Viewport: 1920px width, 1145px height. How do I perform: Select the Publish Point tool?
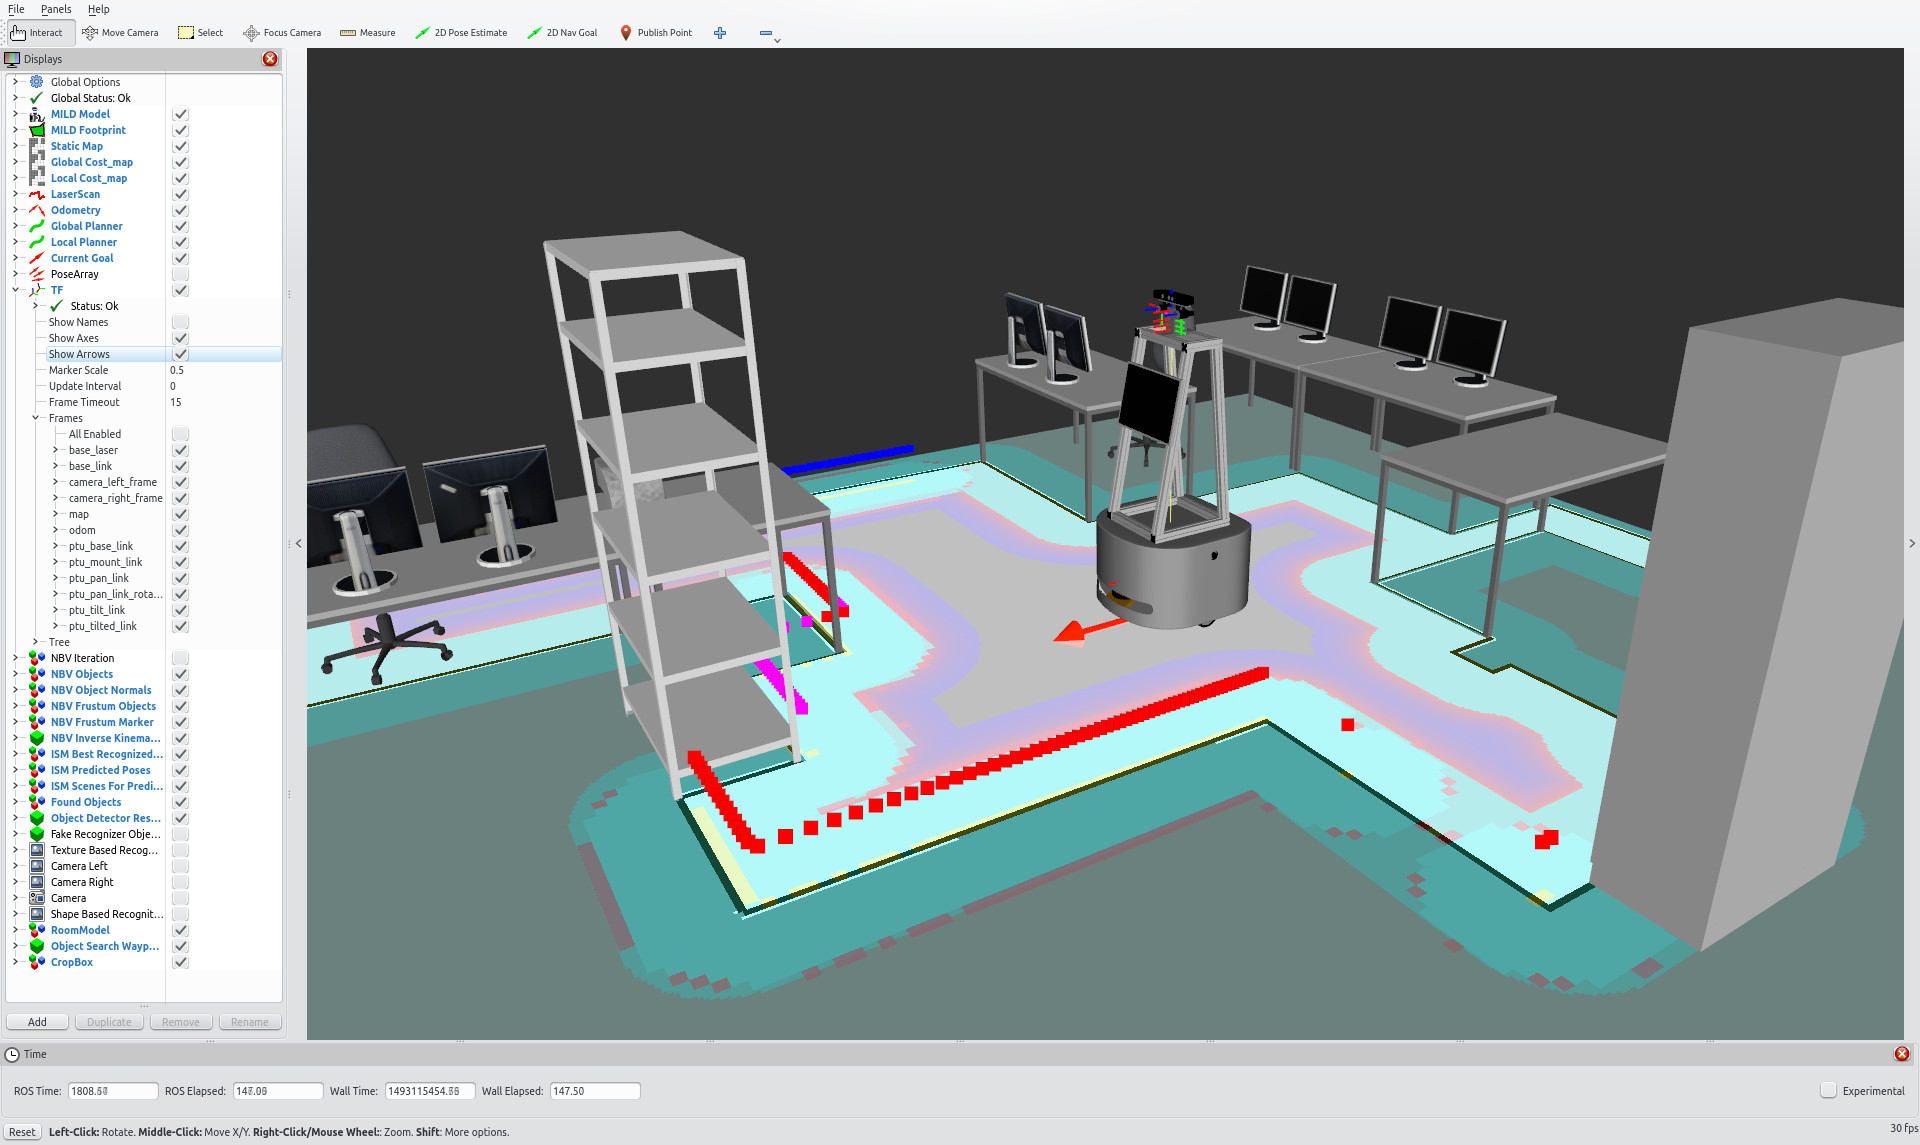(655, 33)
